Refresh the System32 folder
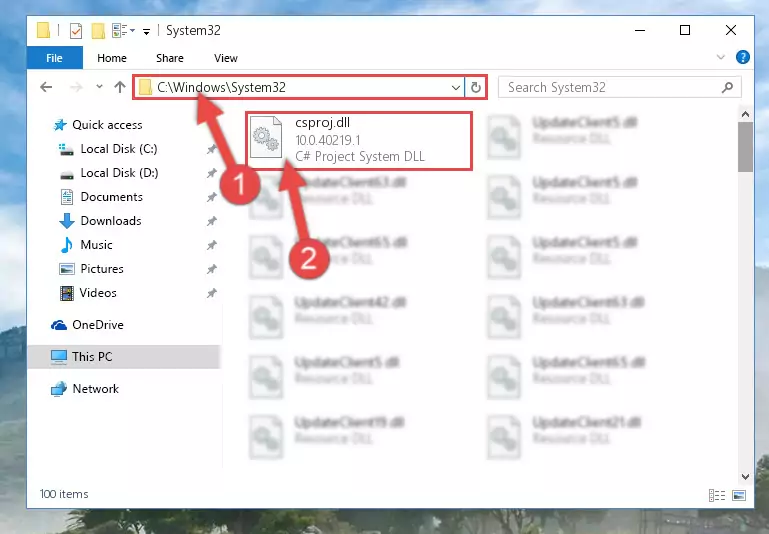This screenshot has width=769, height=534. coord(476,88)
